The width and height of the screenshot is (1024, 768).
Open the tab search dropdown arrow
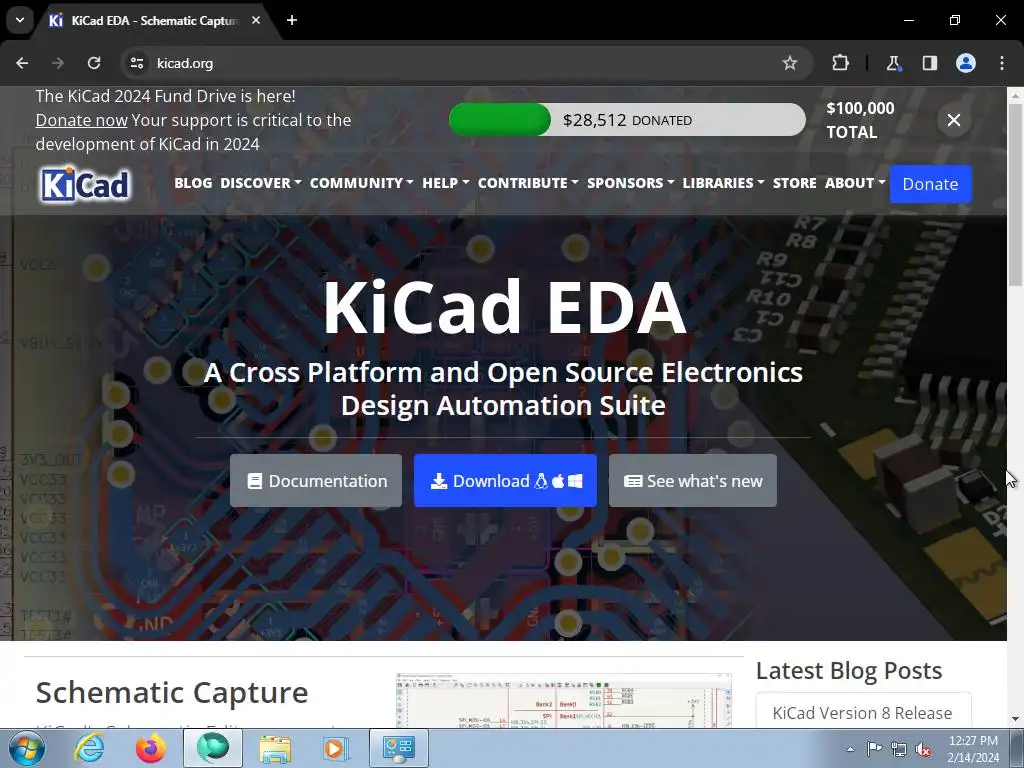click(20, 20)
